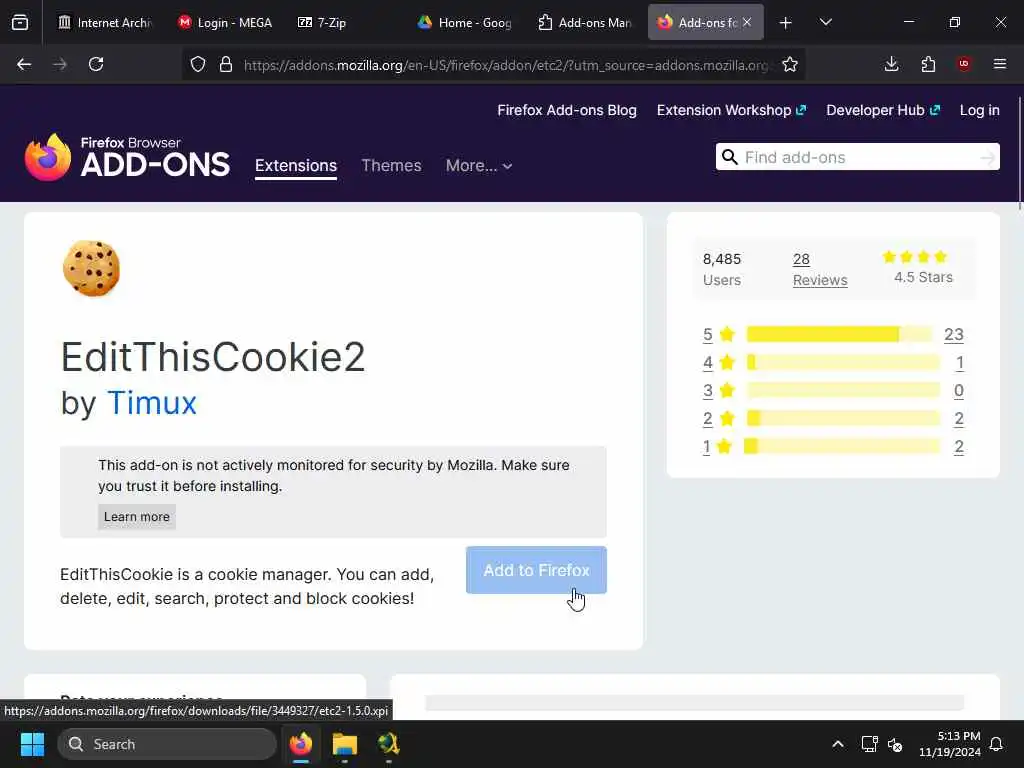The width and height of the screenshot is (1024, 768).
Task: Expand the More... dropdown menu
Action: point(479,165)
